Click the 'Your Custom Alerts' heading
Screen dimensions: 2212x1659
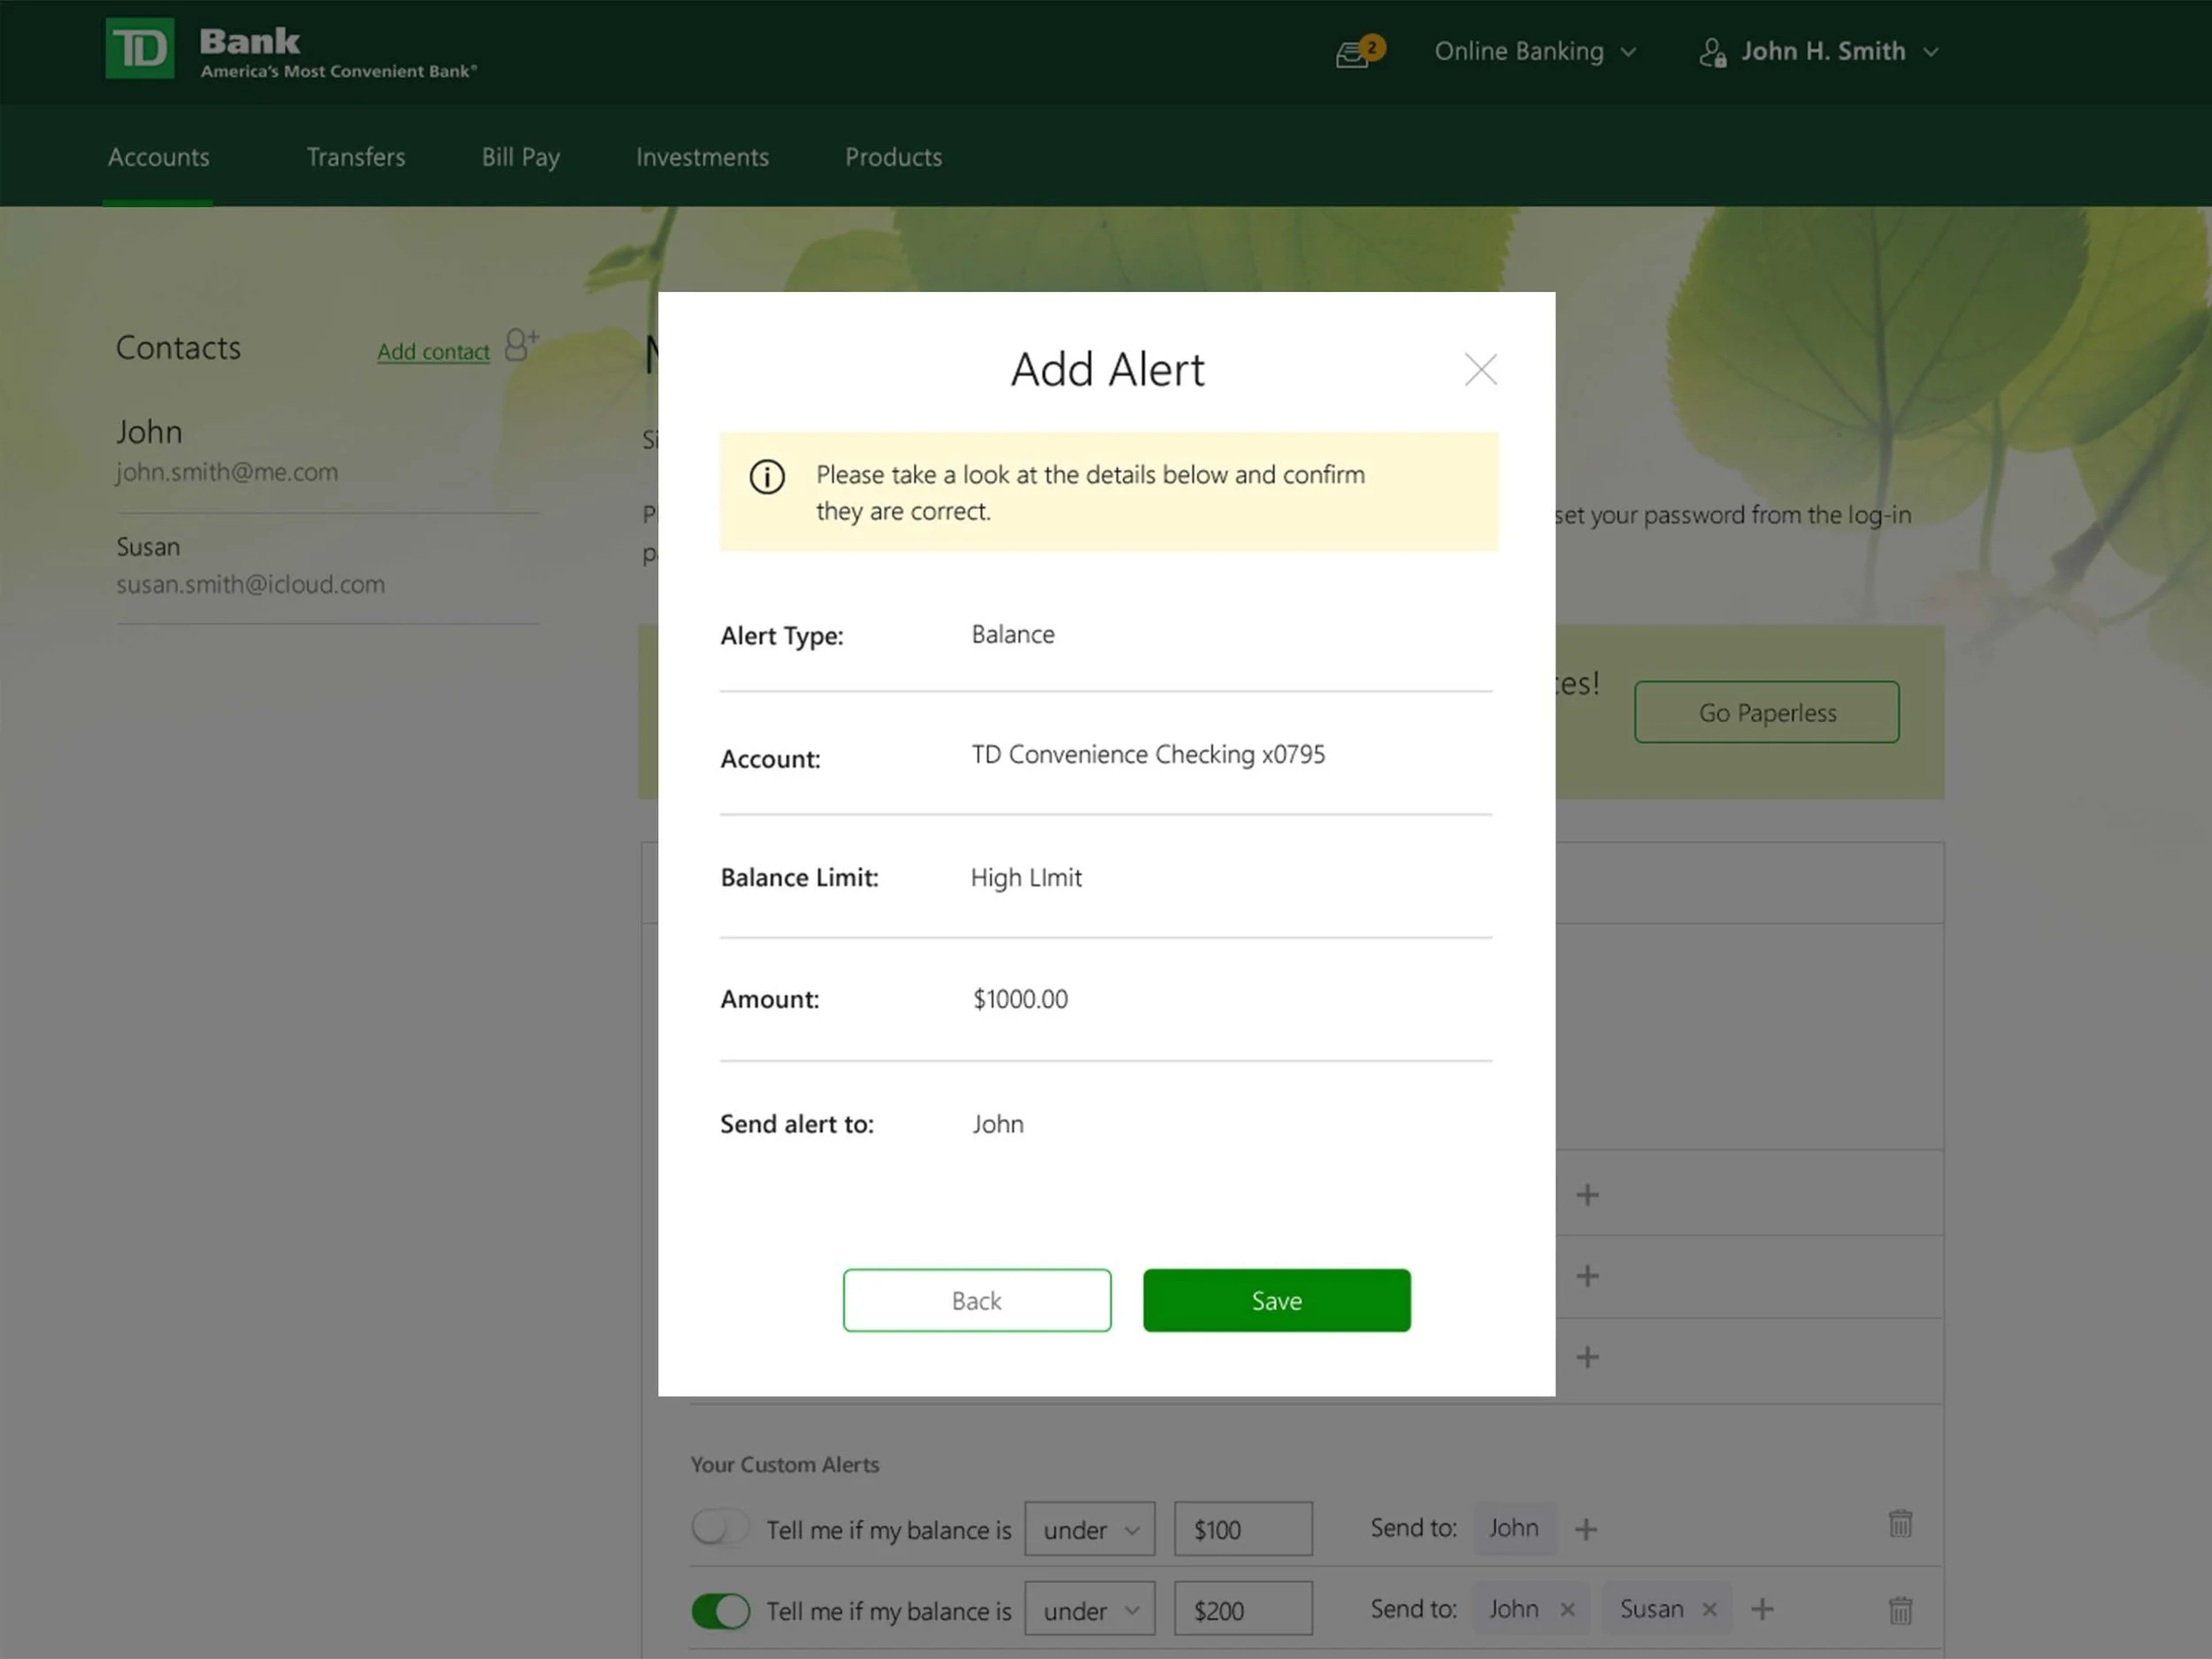785,1465
